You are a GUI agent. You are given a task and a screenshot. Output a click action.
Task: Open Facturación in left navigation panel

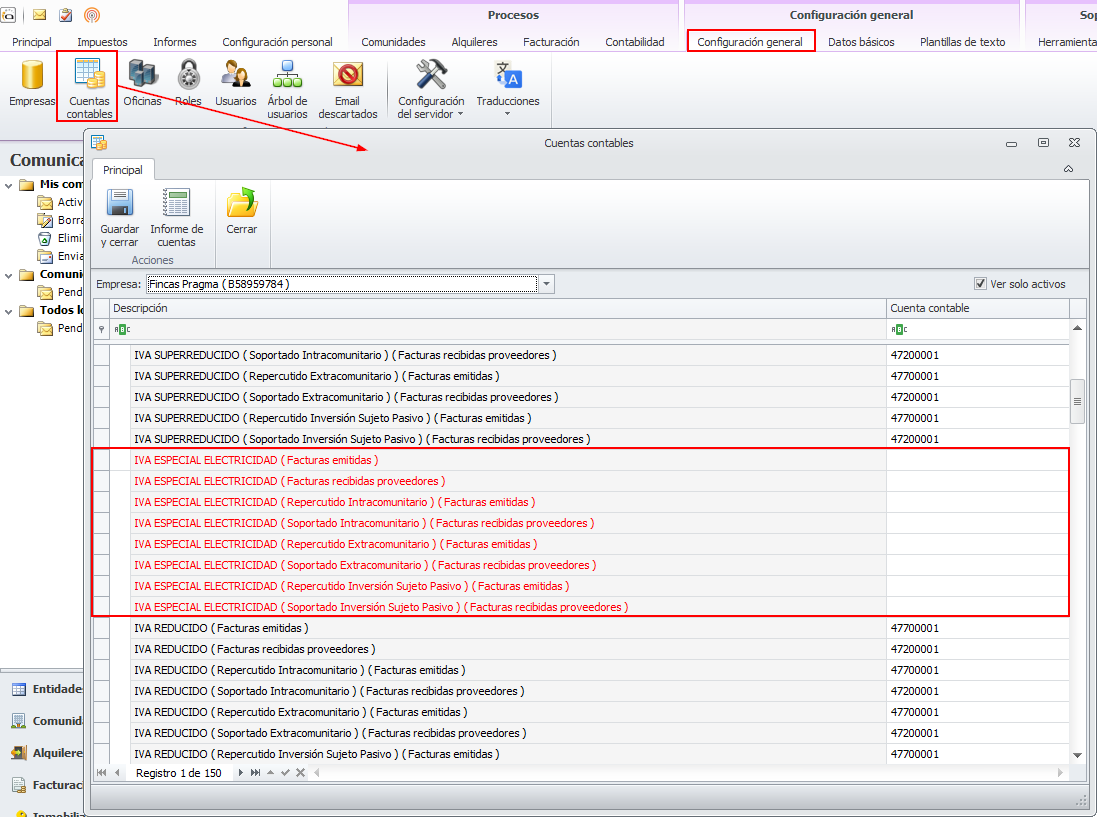(47, 785)
